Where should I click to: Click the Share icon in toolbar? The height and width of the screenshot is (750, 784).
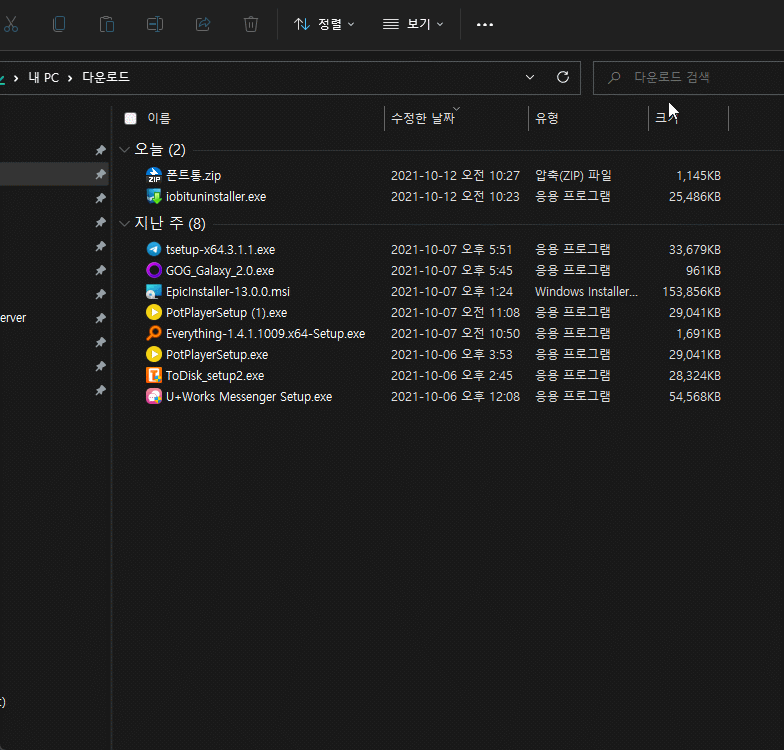click(x=202, y=24)
